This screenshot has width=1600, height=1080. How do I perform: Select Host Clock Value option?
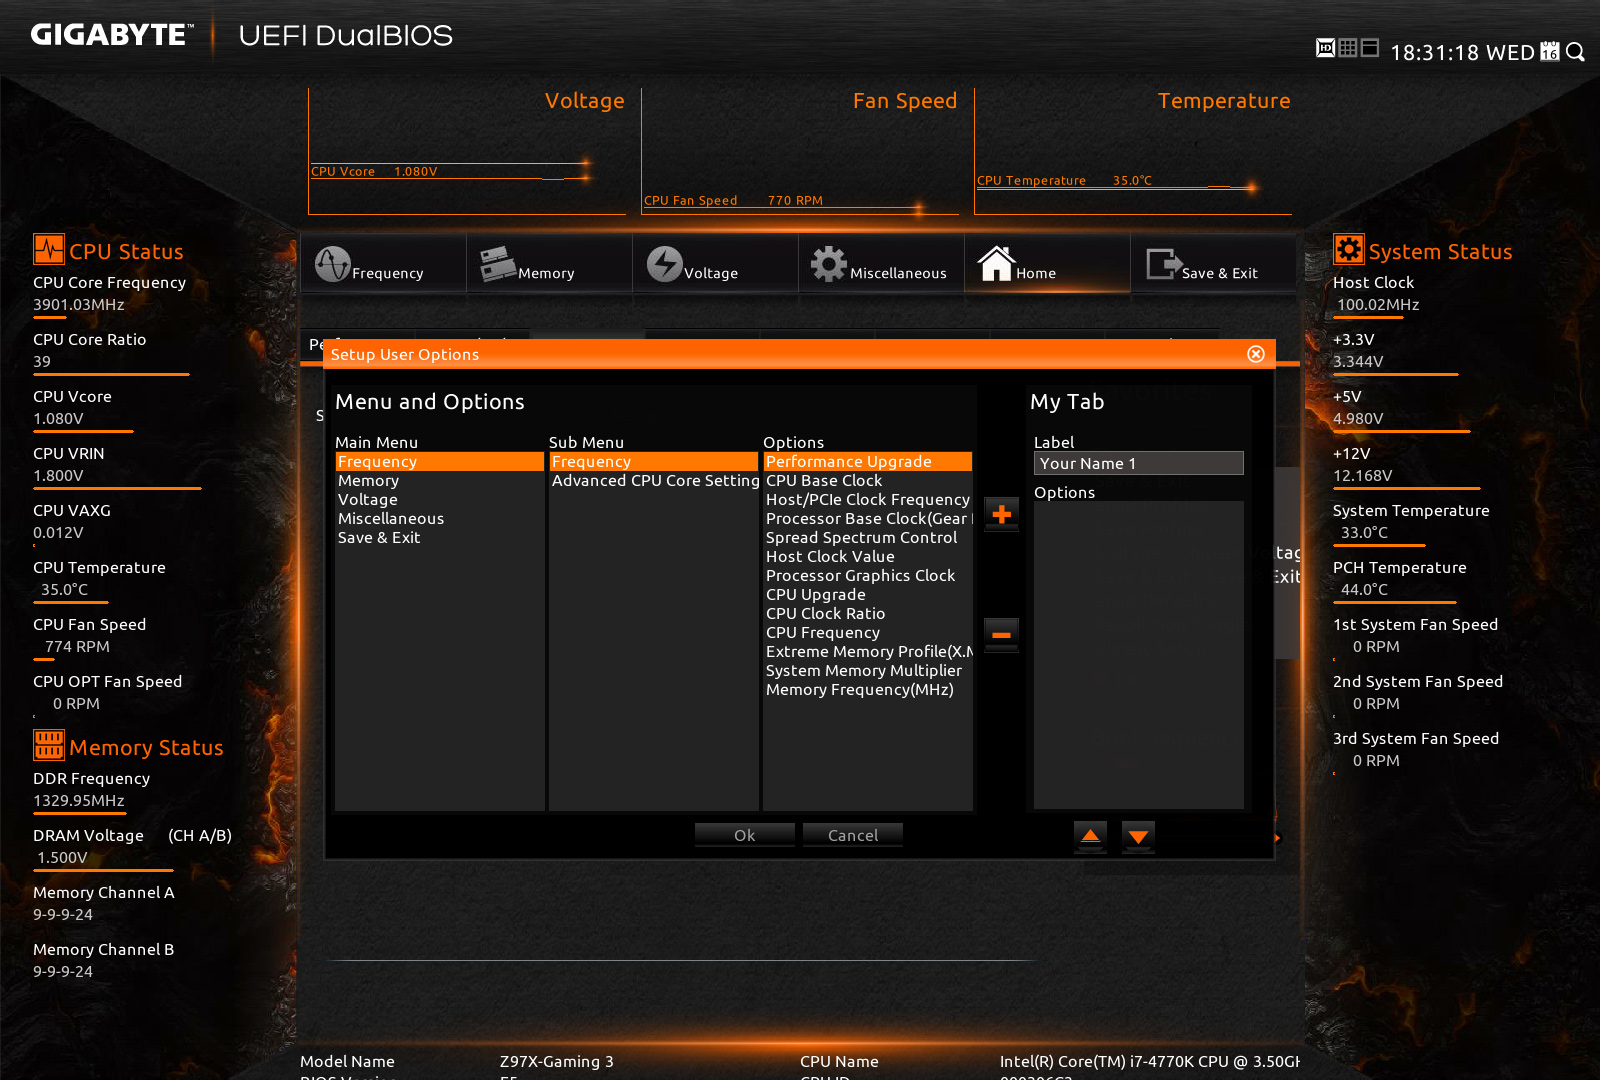pos(868,557)
